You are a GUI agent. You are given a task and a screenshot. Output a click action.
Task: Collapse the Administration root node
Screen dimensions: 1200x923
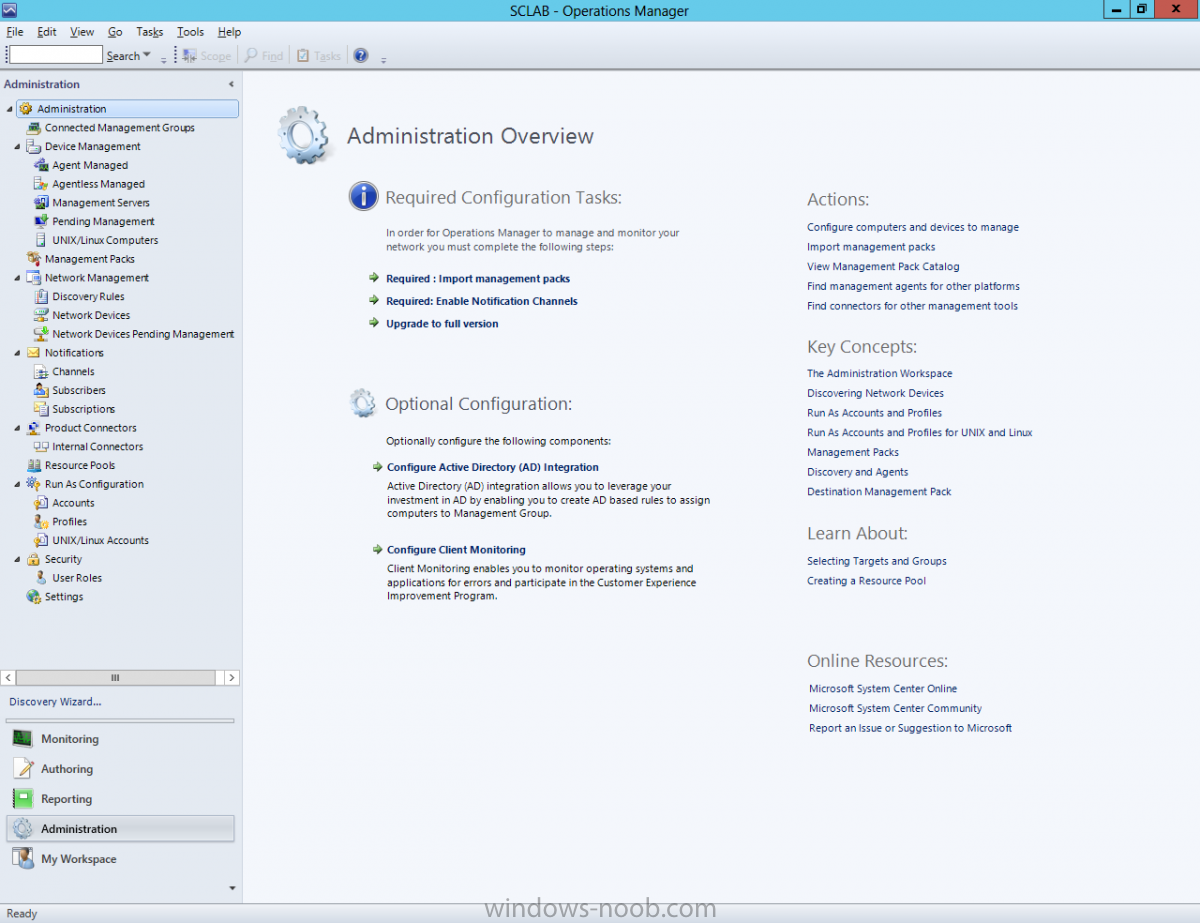(10, 109)
